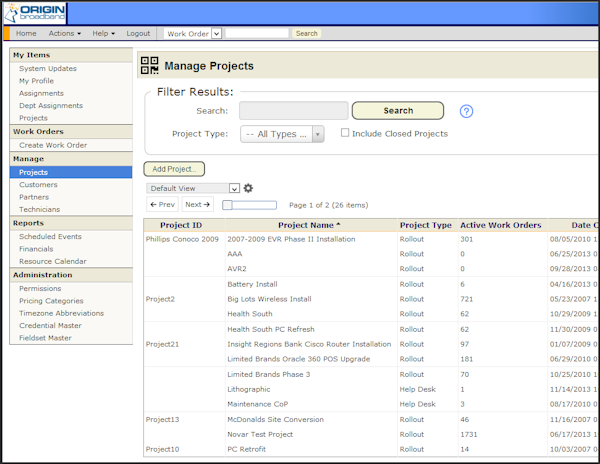Click the top bar Search button
The width and height of the screenshot is (600, 464).
pyautogui.click(x=307, y=33)
